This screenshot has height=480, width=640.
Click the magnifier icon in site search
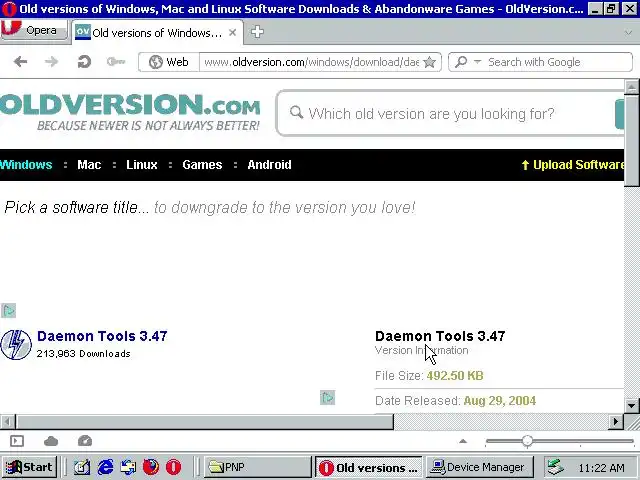(296, 112)
